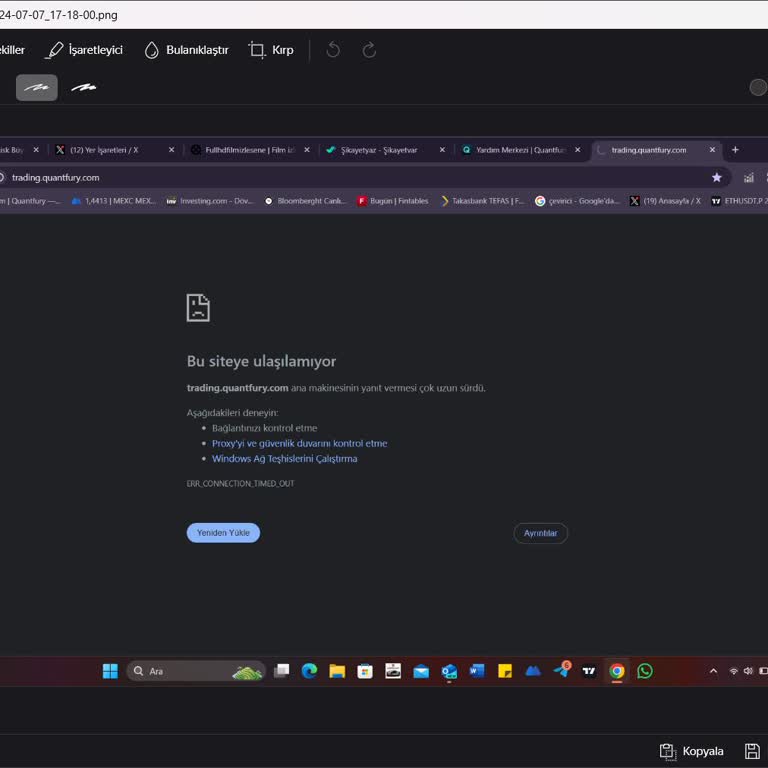Screen dimensions: 768x768
Task: Open the pen color circle swatch
Action: pos(758,88)
